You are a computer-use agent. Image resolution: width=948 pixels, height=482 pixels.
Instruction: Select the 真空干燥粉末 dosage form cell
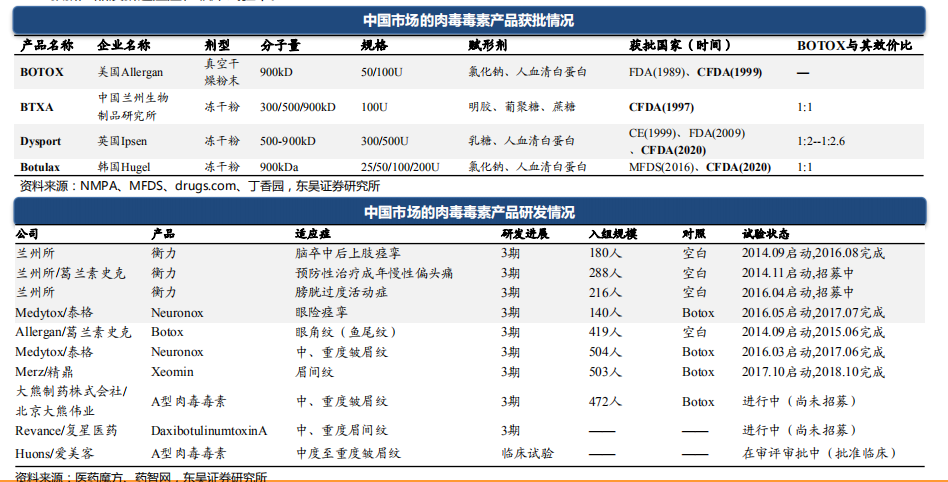222,72
